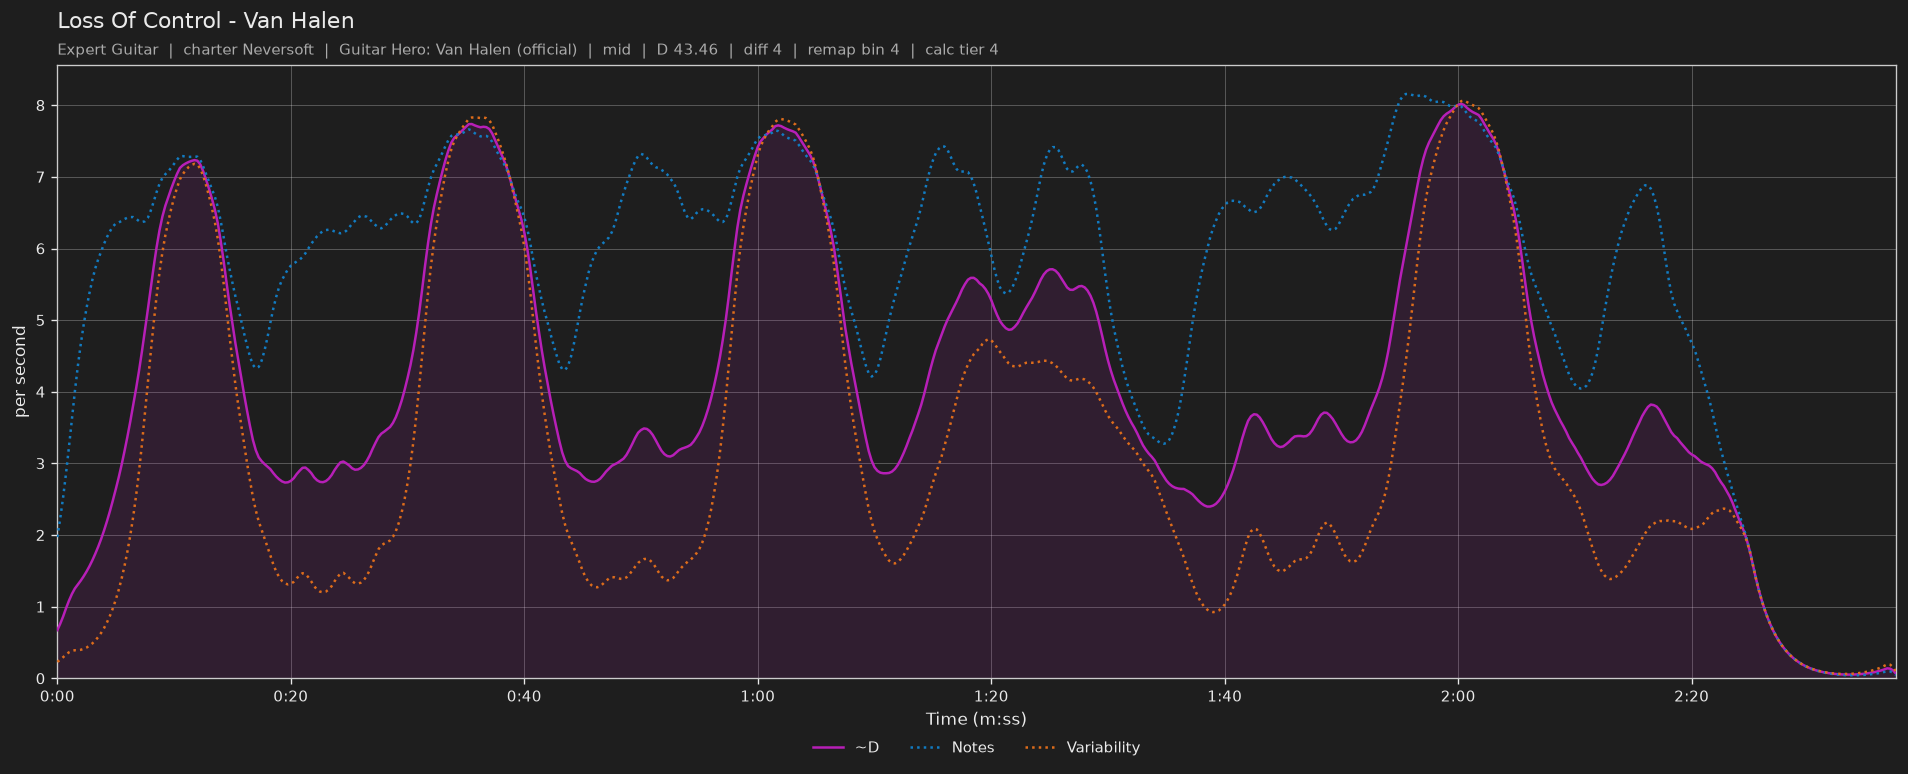The image size is (1908, 774).
Task: Click the 'Time (m:ss)' axis label
Action: pyautogui.click(x=976, y=719)
